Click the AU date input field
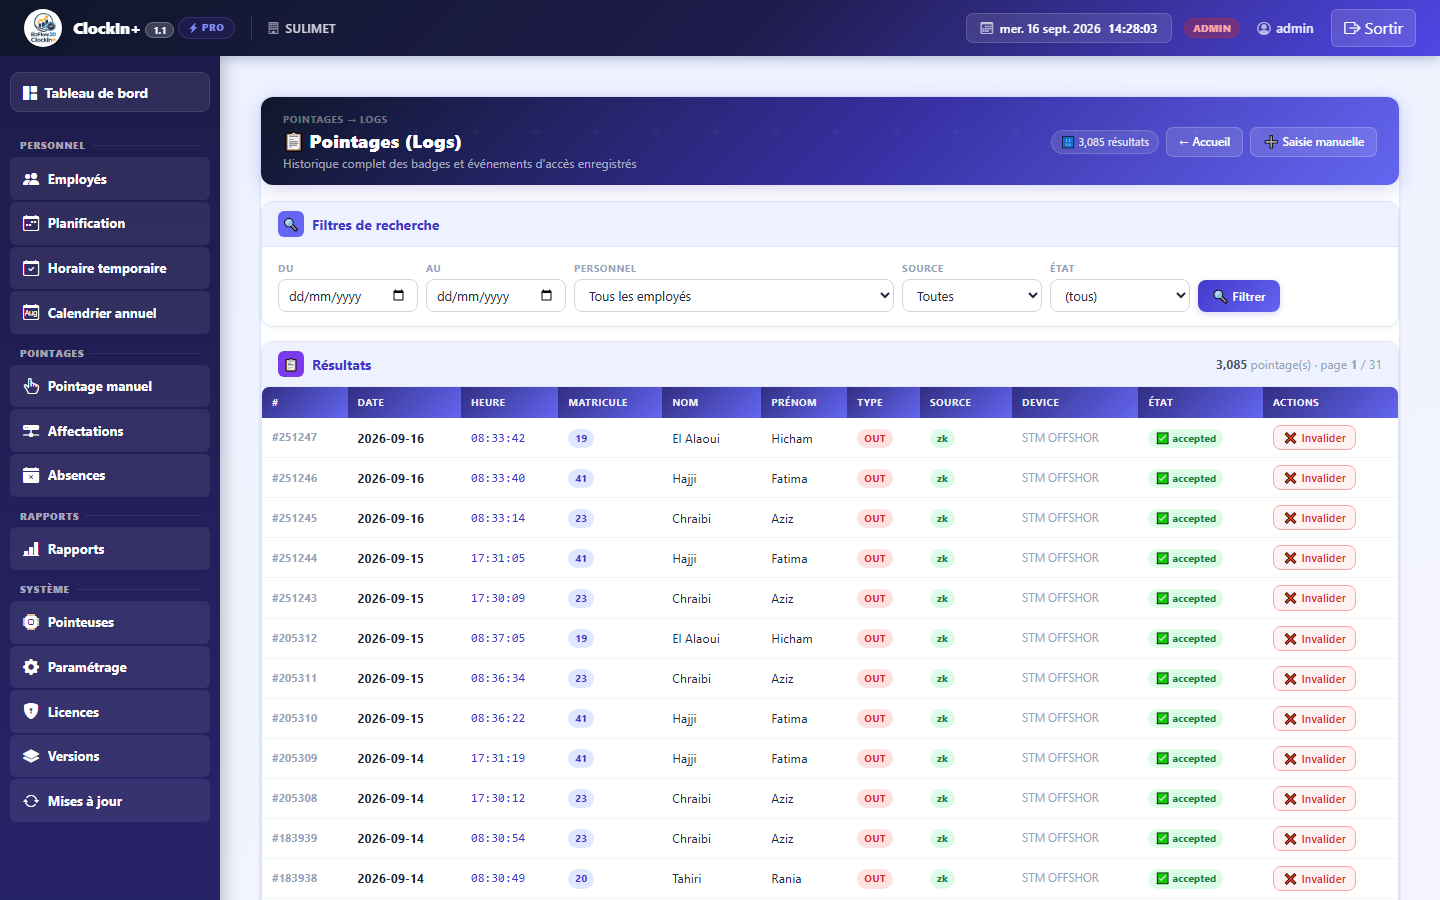Viewport: 1440px width, 900px height. (x=496, y=296)
